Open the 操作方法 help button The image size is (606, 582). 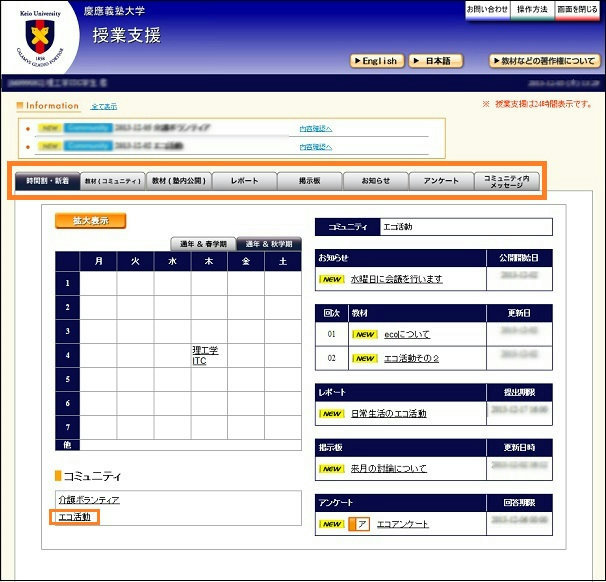[x=532, y=9]
